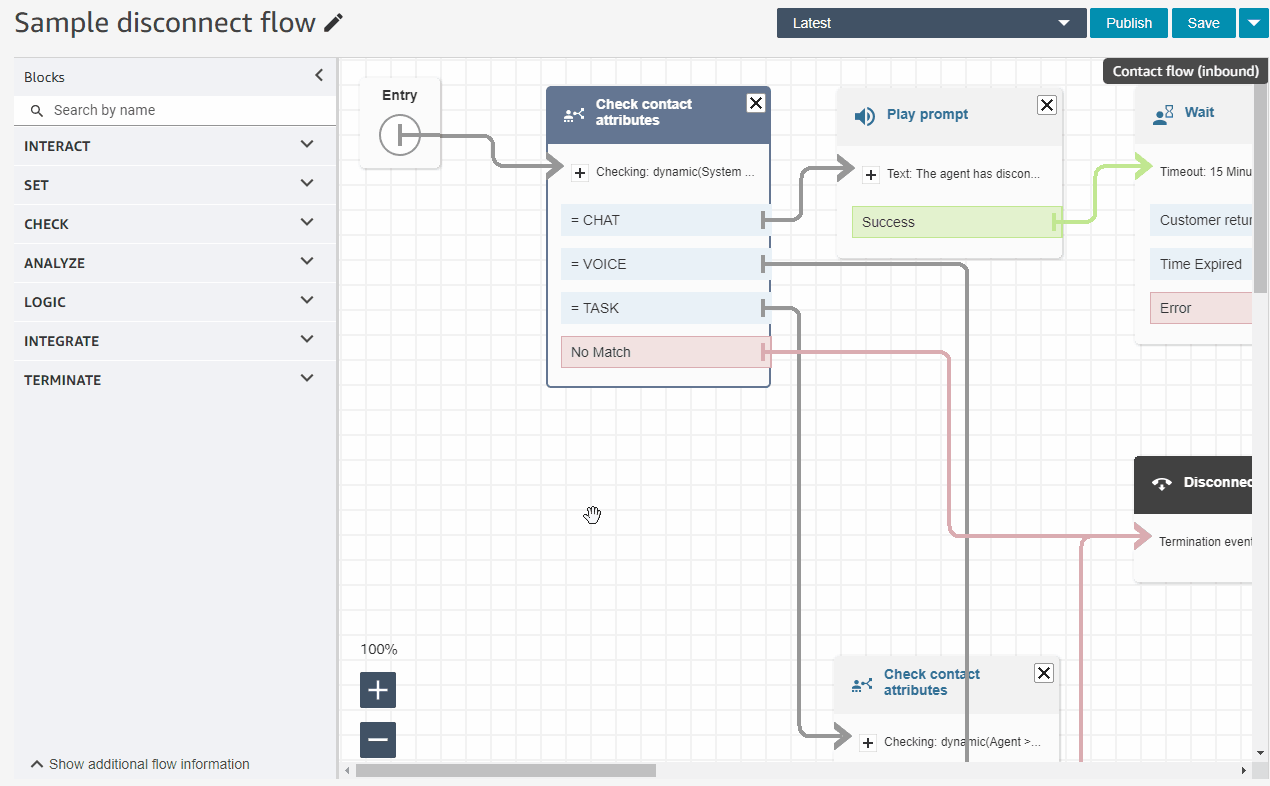Click the Disconnect block handset icon
This screenshot has width=1270, height=786.
[x=1161, y=484]
